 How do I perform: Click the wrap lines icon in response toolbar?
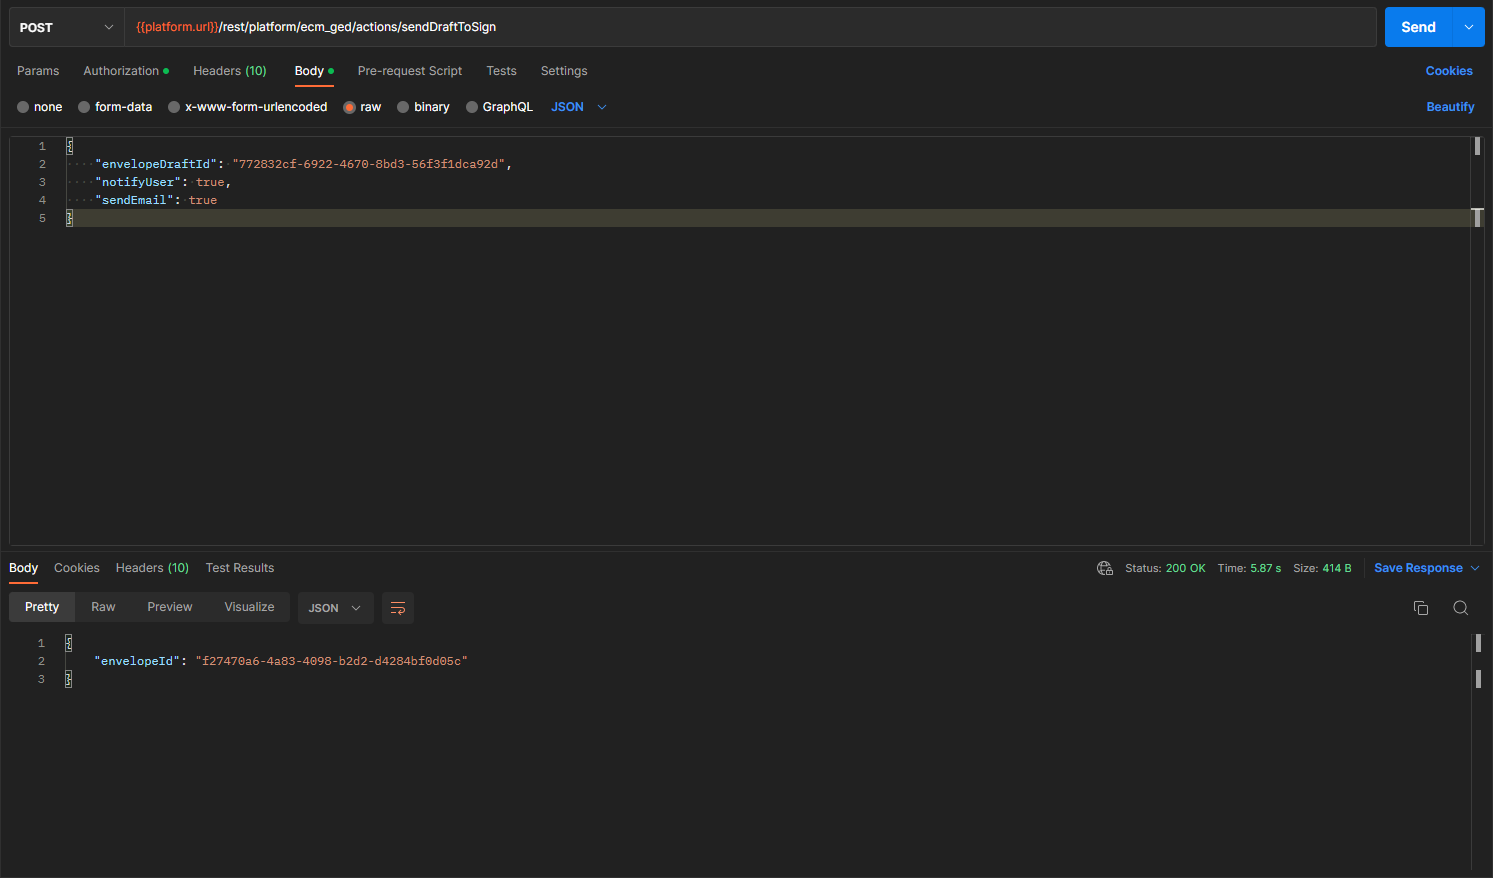point(398,608)
